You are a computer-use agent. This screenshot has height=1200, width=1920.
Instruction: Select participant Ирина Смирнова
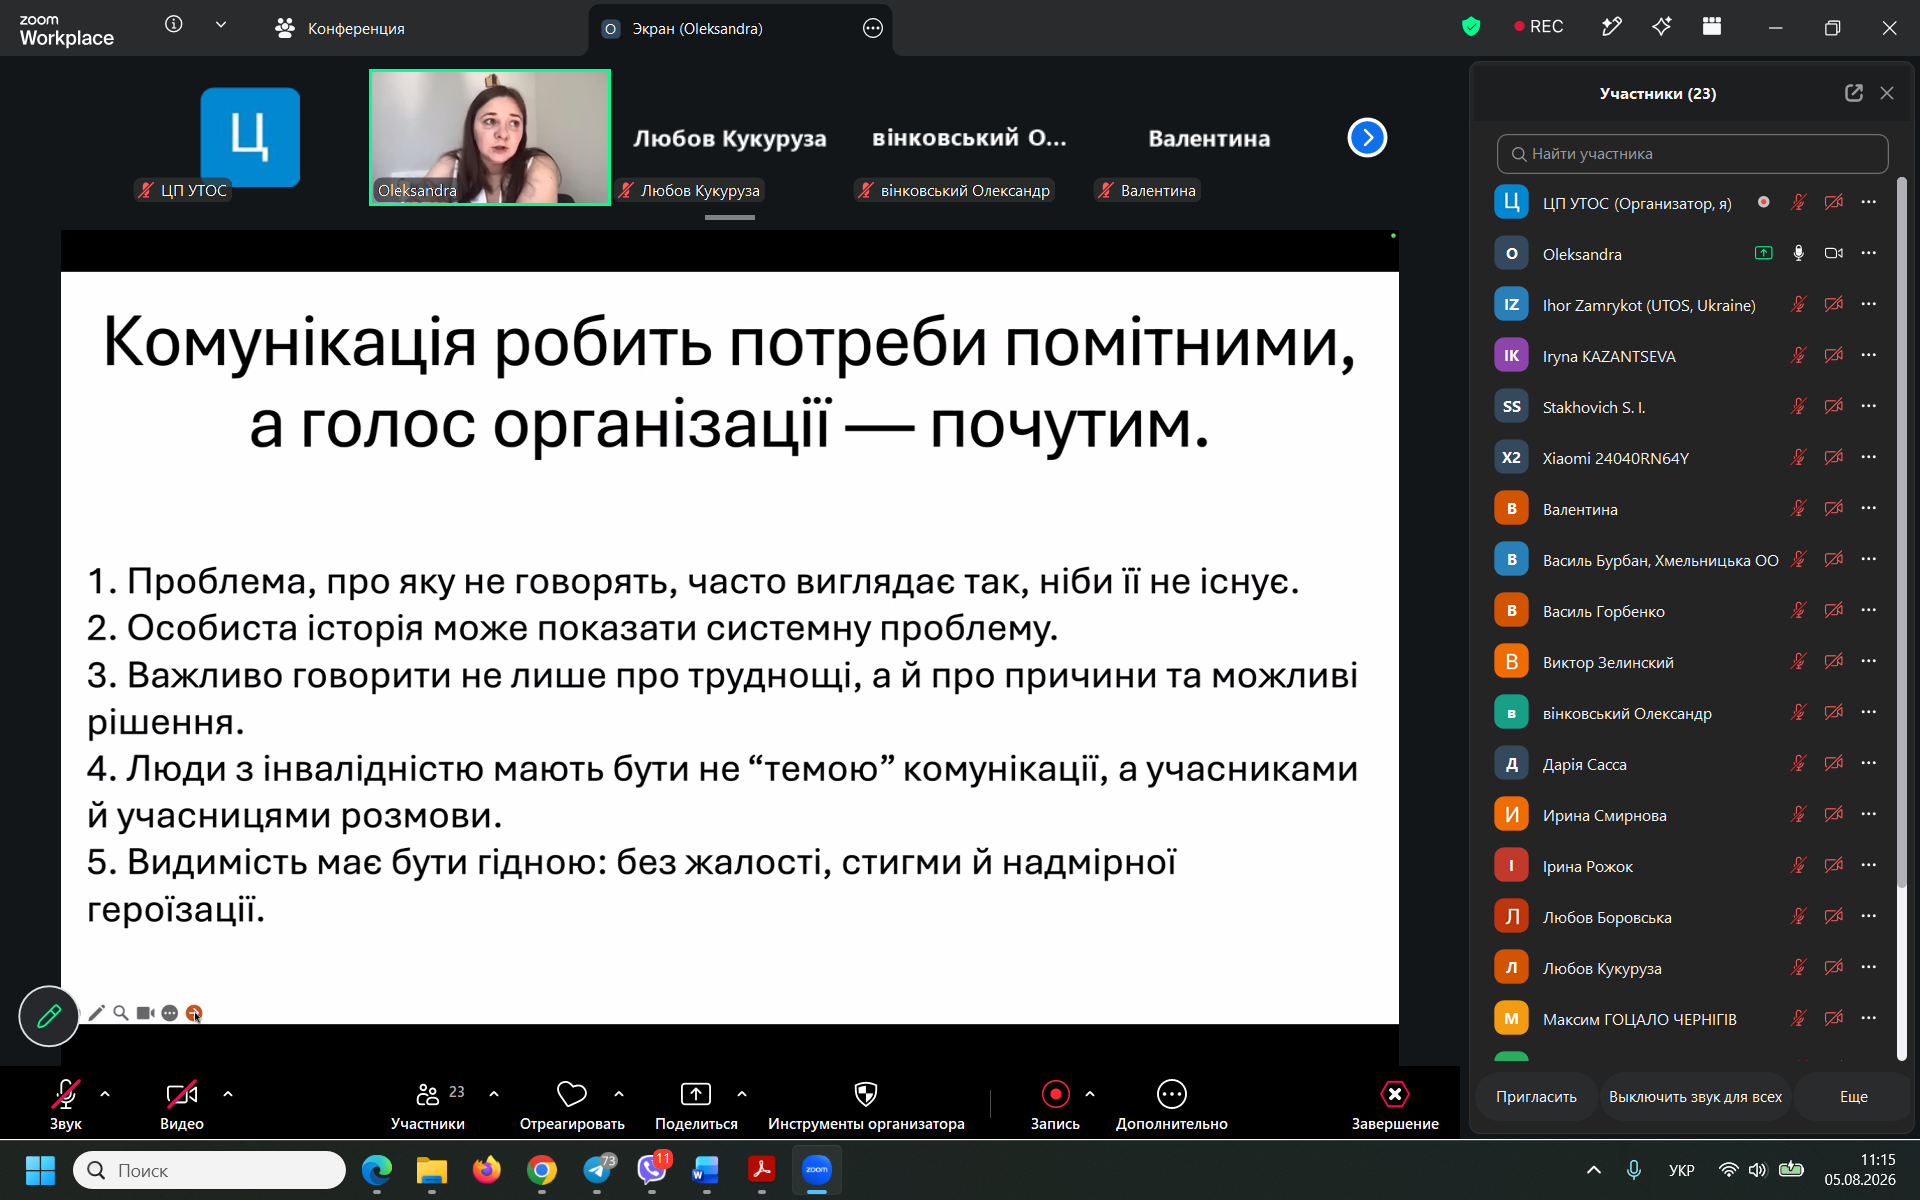click(1686, 815)
